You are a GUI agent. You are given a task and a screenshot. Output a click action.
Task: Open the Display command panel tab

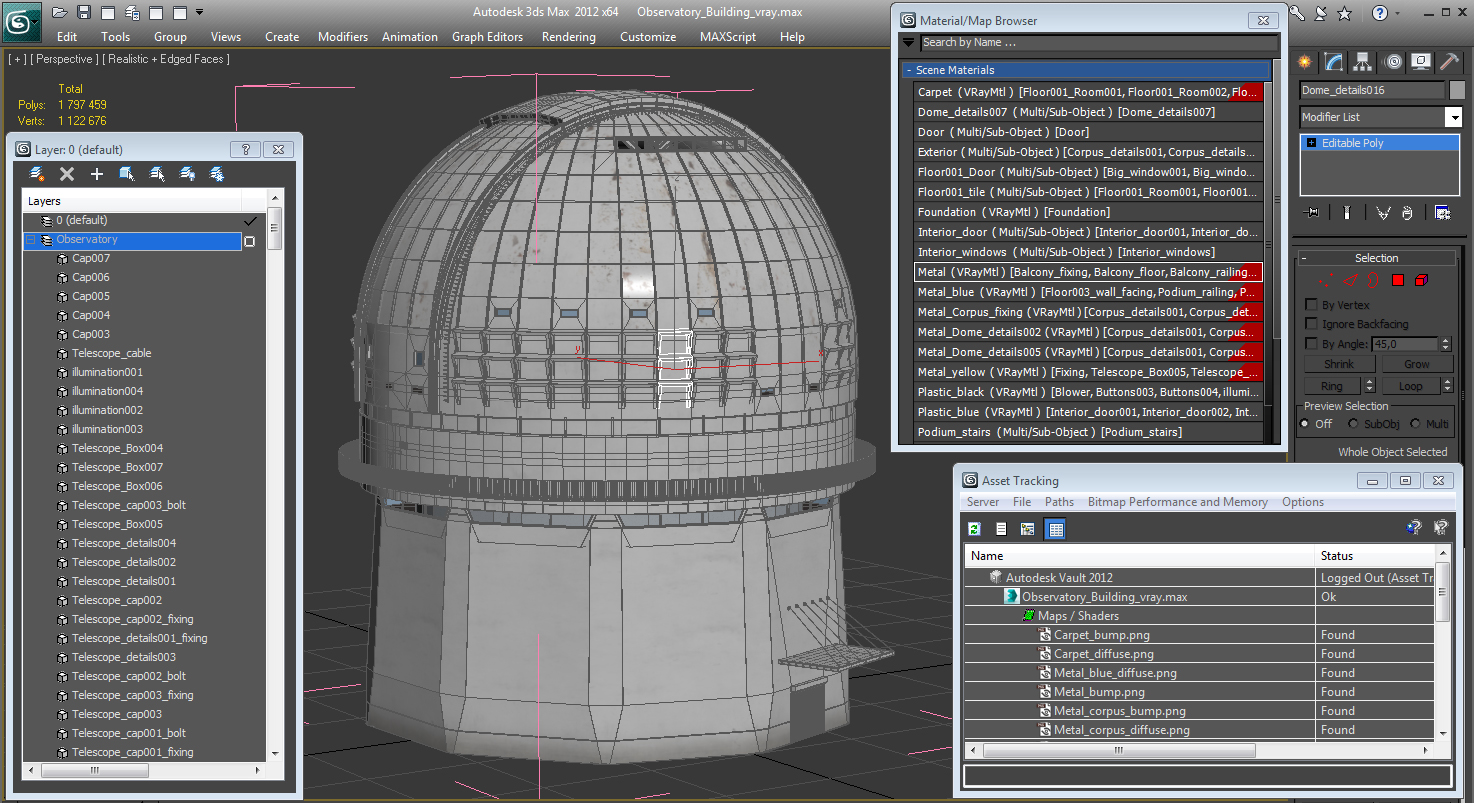click(x=1421, y=62)
